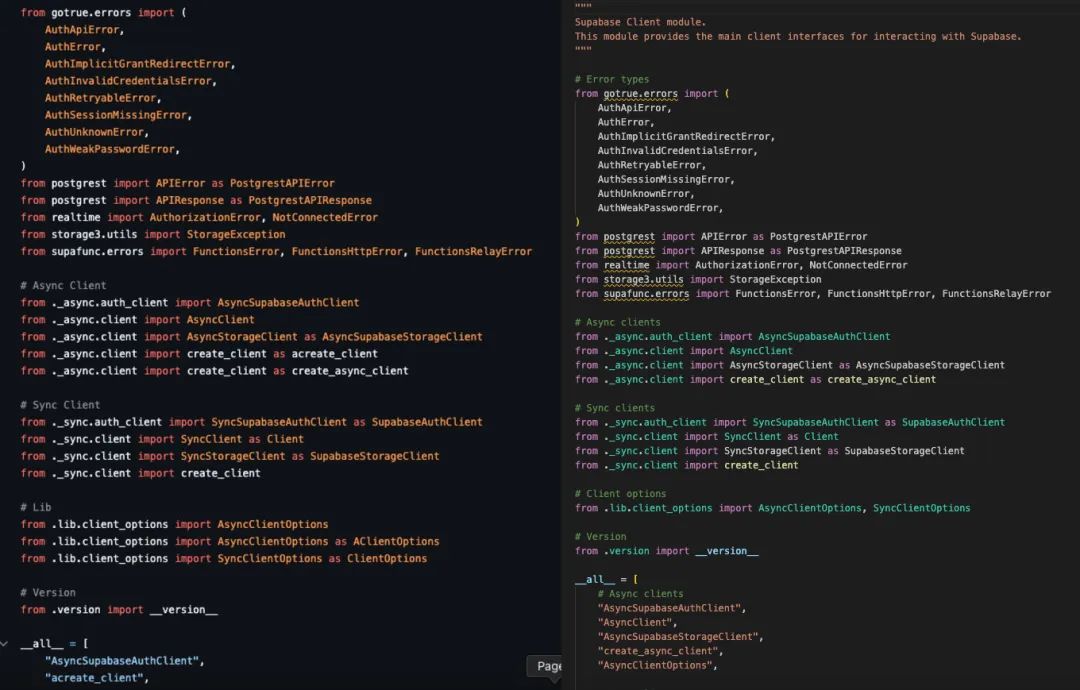The height and width of the screenshot is (690, 1080).
Task: Click AuthImplicitGrantRedirectError in the left pane
Action: click(x=140, y=64)
